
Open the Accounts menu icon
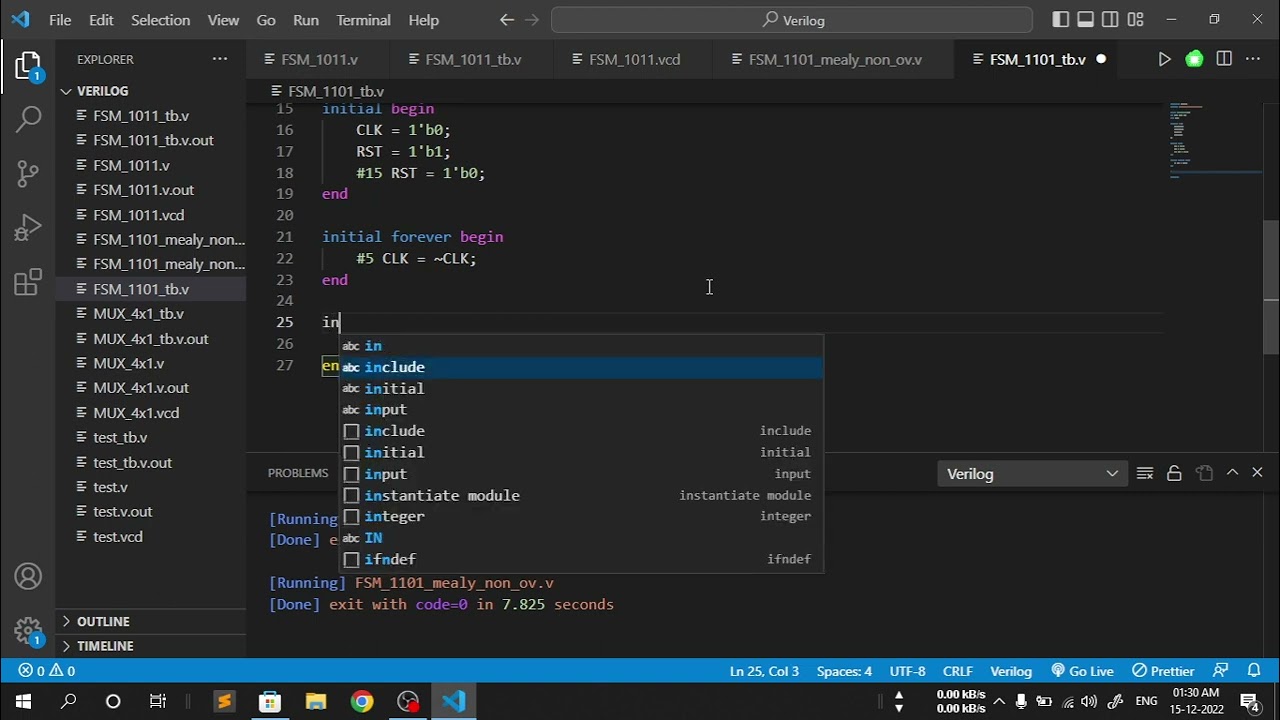coord(28,577)
